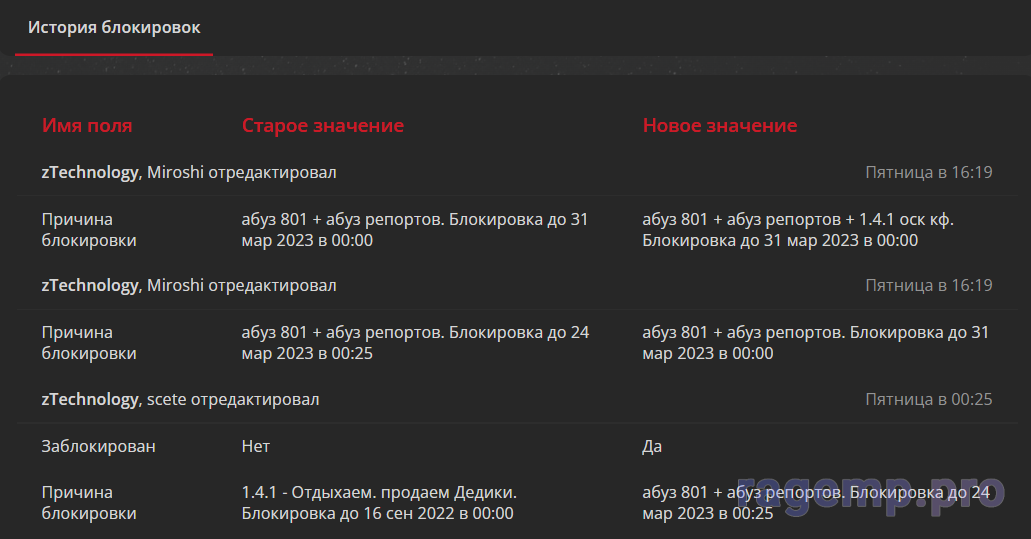This screenshot has width=1031, height=539.
Task: Click the topmost Пятница в 16:19 timestamp
Action: 928,173
